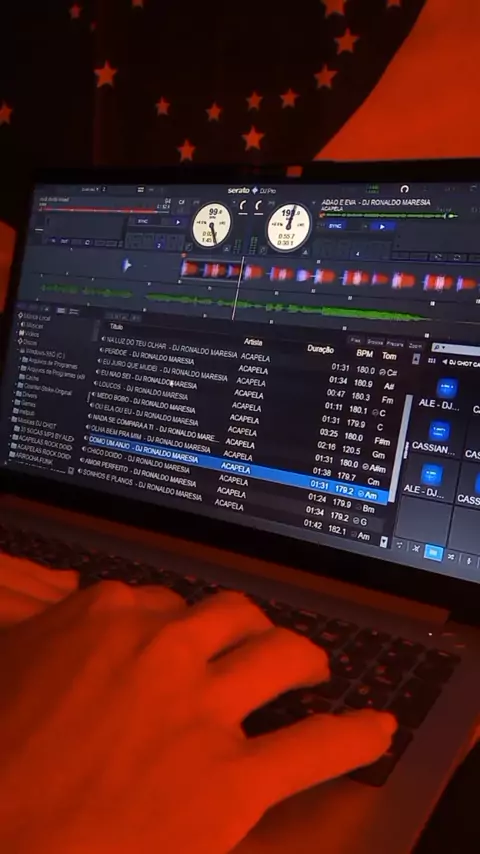
Task: Trigger the CASSIAN sampler slot icon
Action: coord(439,430)
